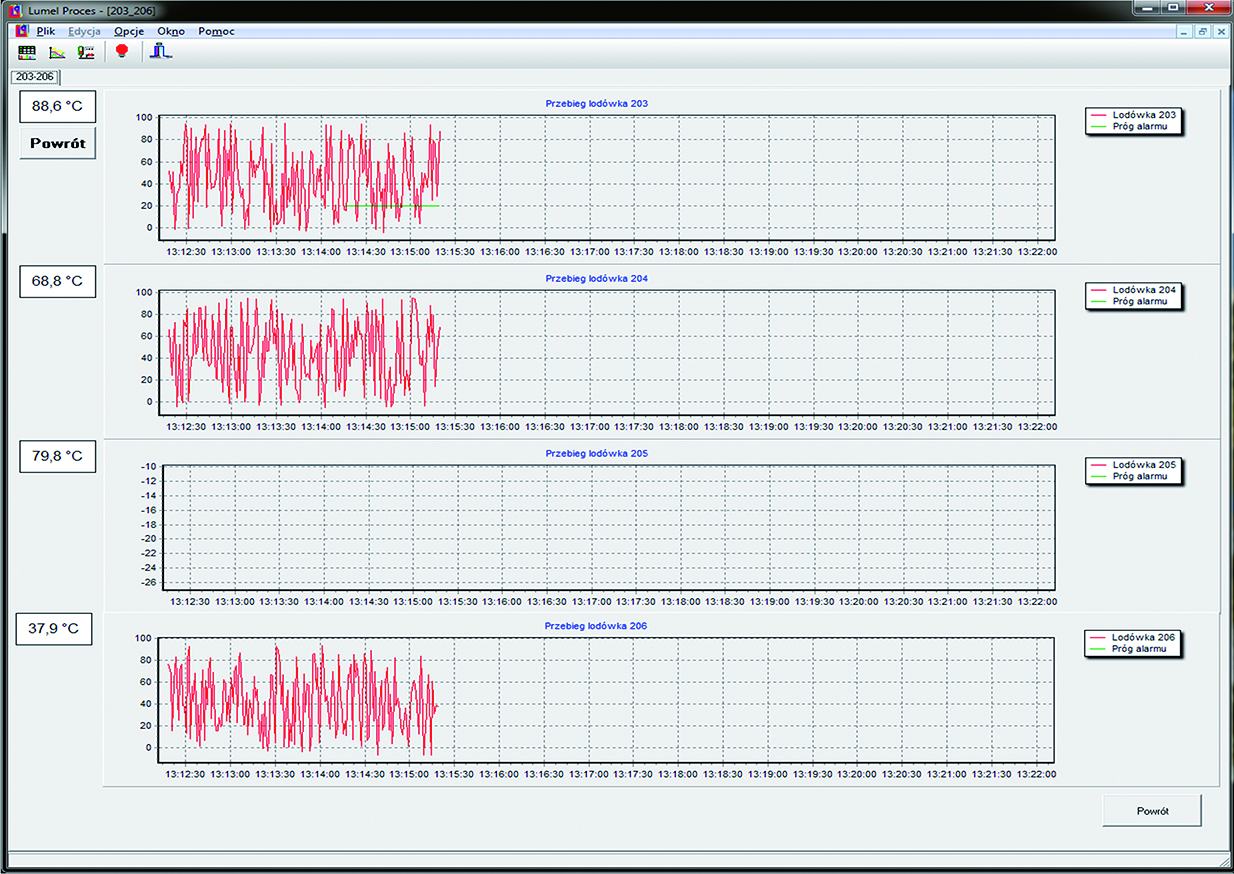
Task: Click the 37,9 °C temperature readout
Action: (x=56, y=630)
